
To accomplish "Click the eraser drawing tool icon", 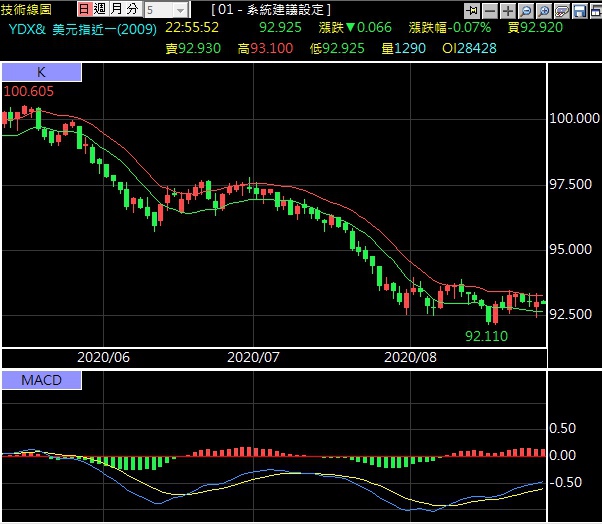I will pyautogui.click(x=562, y=11).
